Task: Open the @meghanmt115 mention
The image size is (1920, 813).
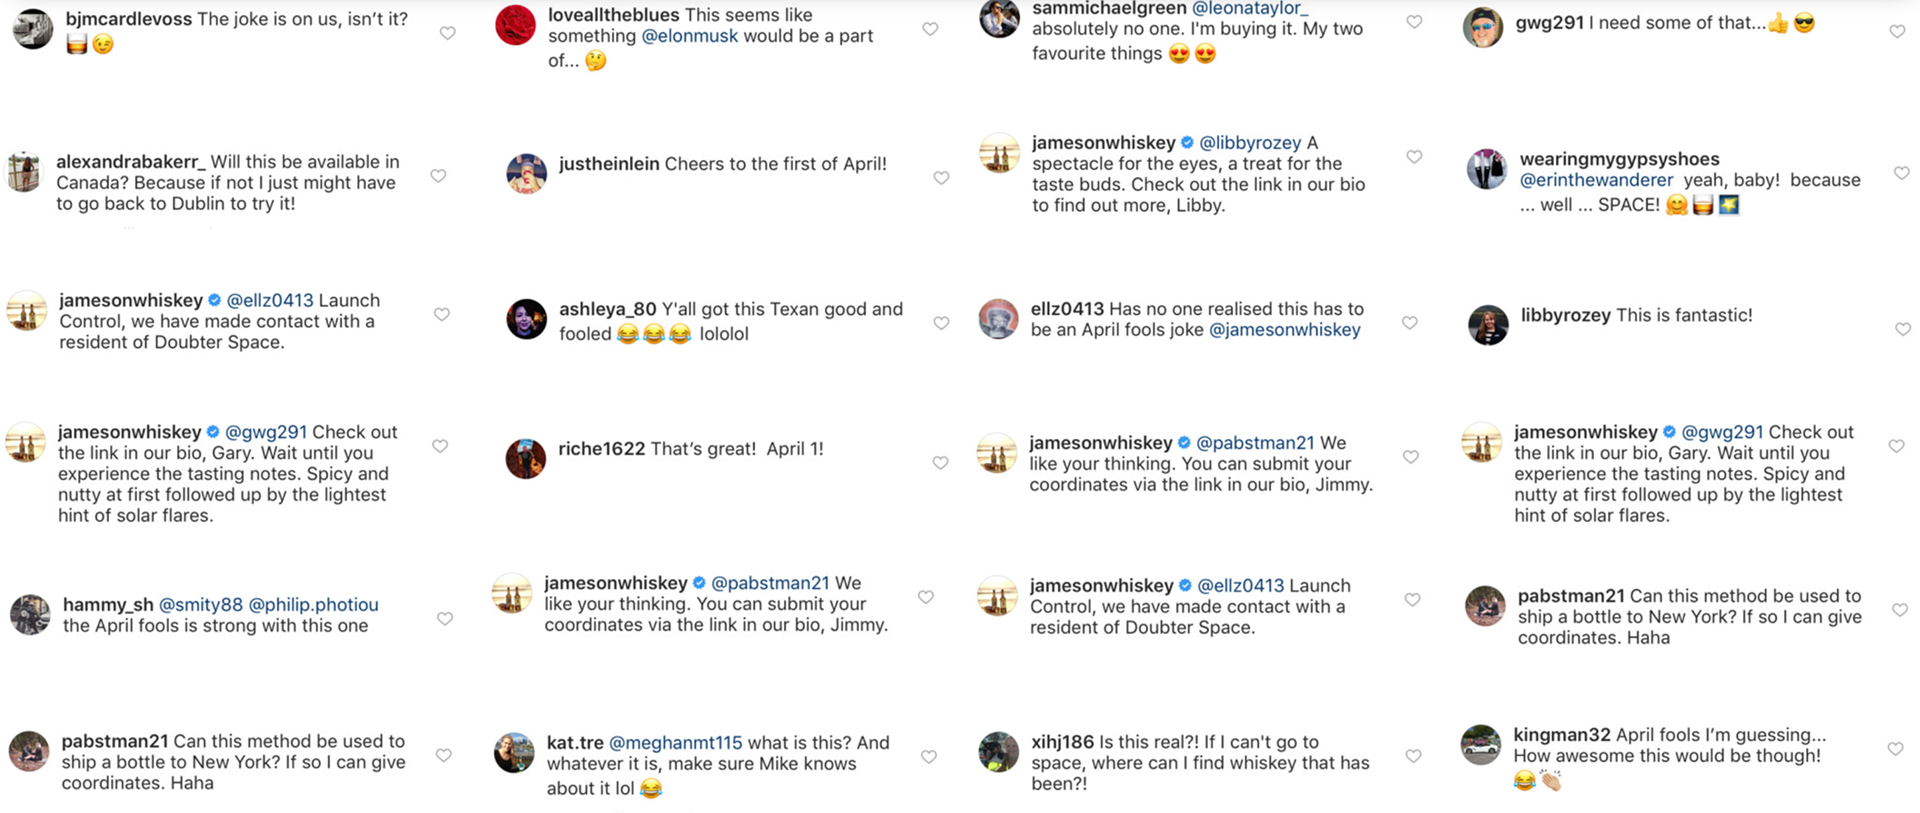Action: [675, 743]
